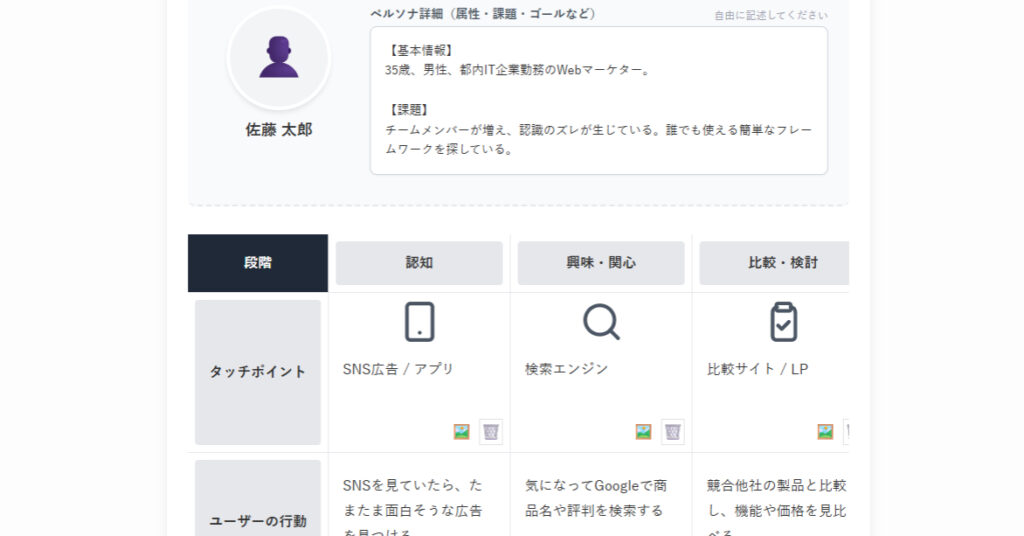Click the タッチポイント row label

point(258,372)
